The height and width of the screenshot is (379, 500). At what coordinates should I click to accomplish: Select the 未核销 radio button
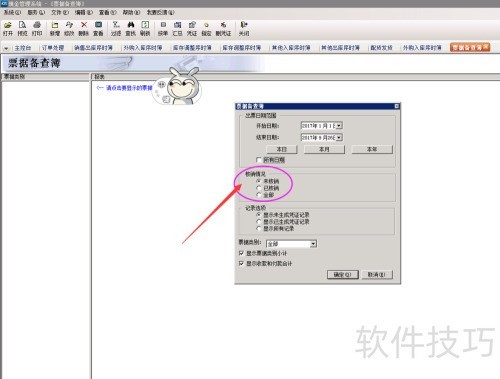pos(258,181)
